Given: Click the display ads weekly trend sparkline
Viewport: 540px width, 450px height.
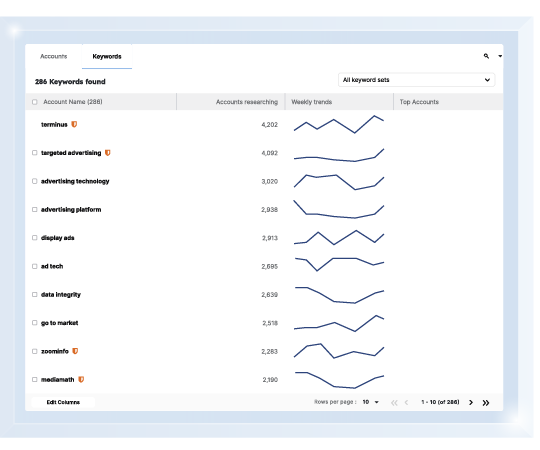Looking at the screenshot, I should (x=339, y=238).
